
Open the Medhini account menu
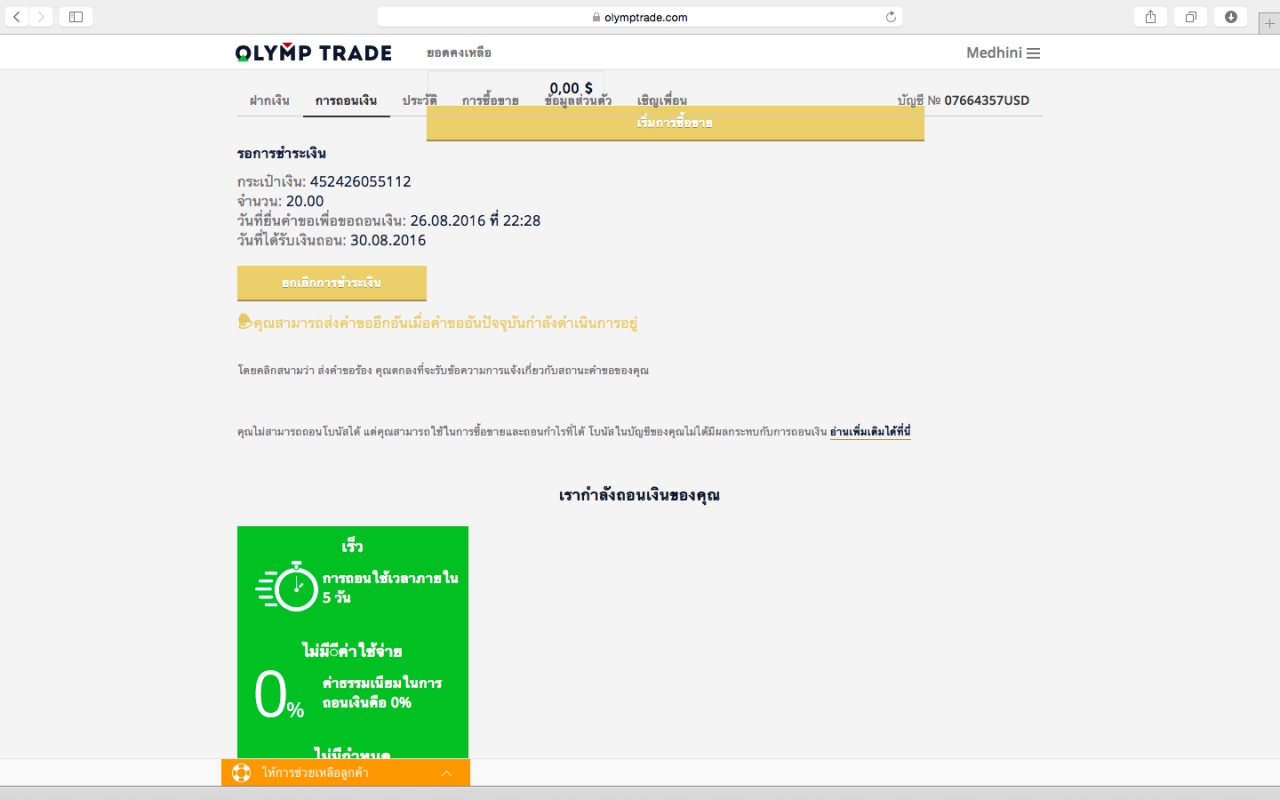click(x=1003, y=53)
